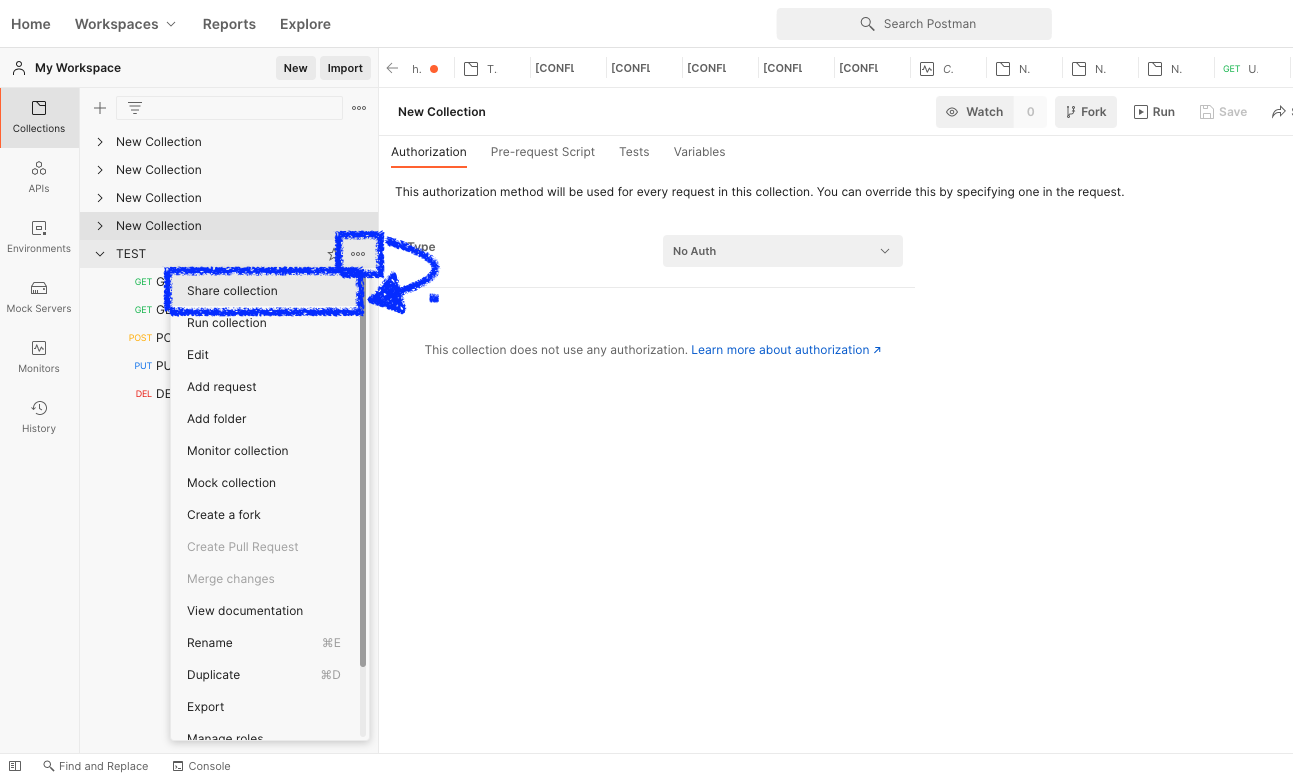Click the Save button
Image resolution: width=1293 pixels, height=775 pixels.
(x=1223, y=112)
